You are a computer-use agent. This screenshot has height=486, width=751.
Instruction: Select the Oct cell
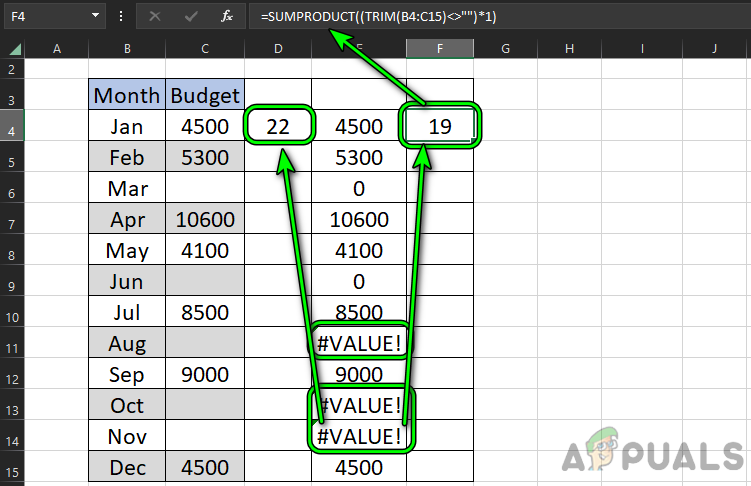[x=127, y=405]
